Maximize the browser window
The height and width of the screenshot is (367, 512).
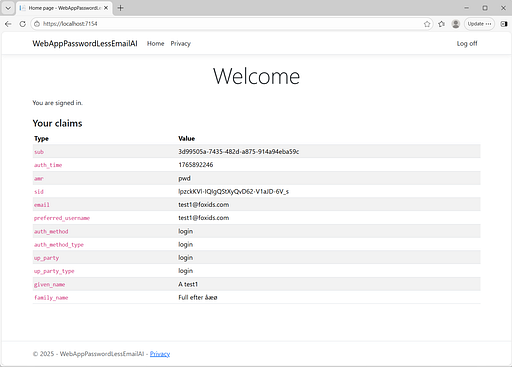485,8
